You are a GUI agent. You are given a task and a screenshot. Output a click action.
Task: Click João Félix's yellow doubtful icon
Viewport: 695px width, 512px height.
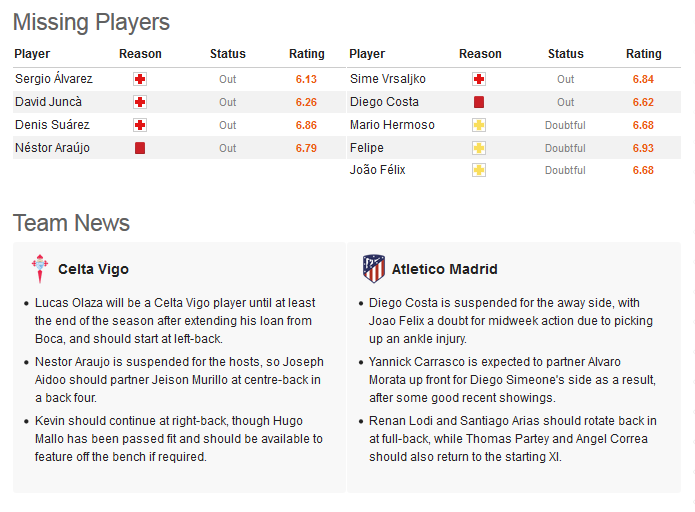[x=479, y=170]
